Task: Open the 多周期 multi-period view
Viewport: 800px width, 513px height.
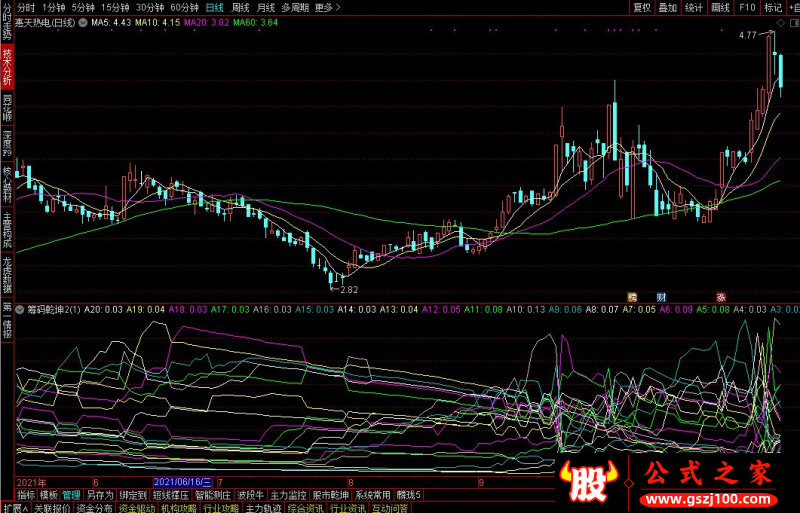Action: (x=295, y=7)
